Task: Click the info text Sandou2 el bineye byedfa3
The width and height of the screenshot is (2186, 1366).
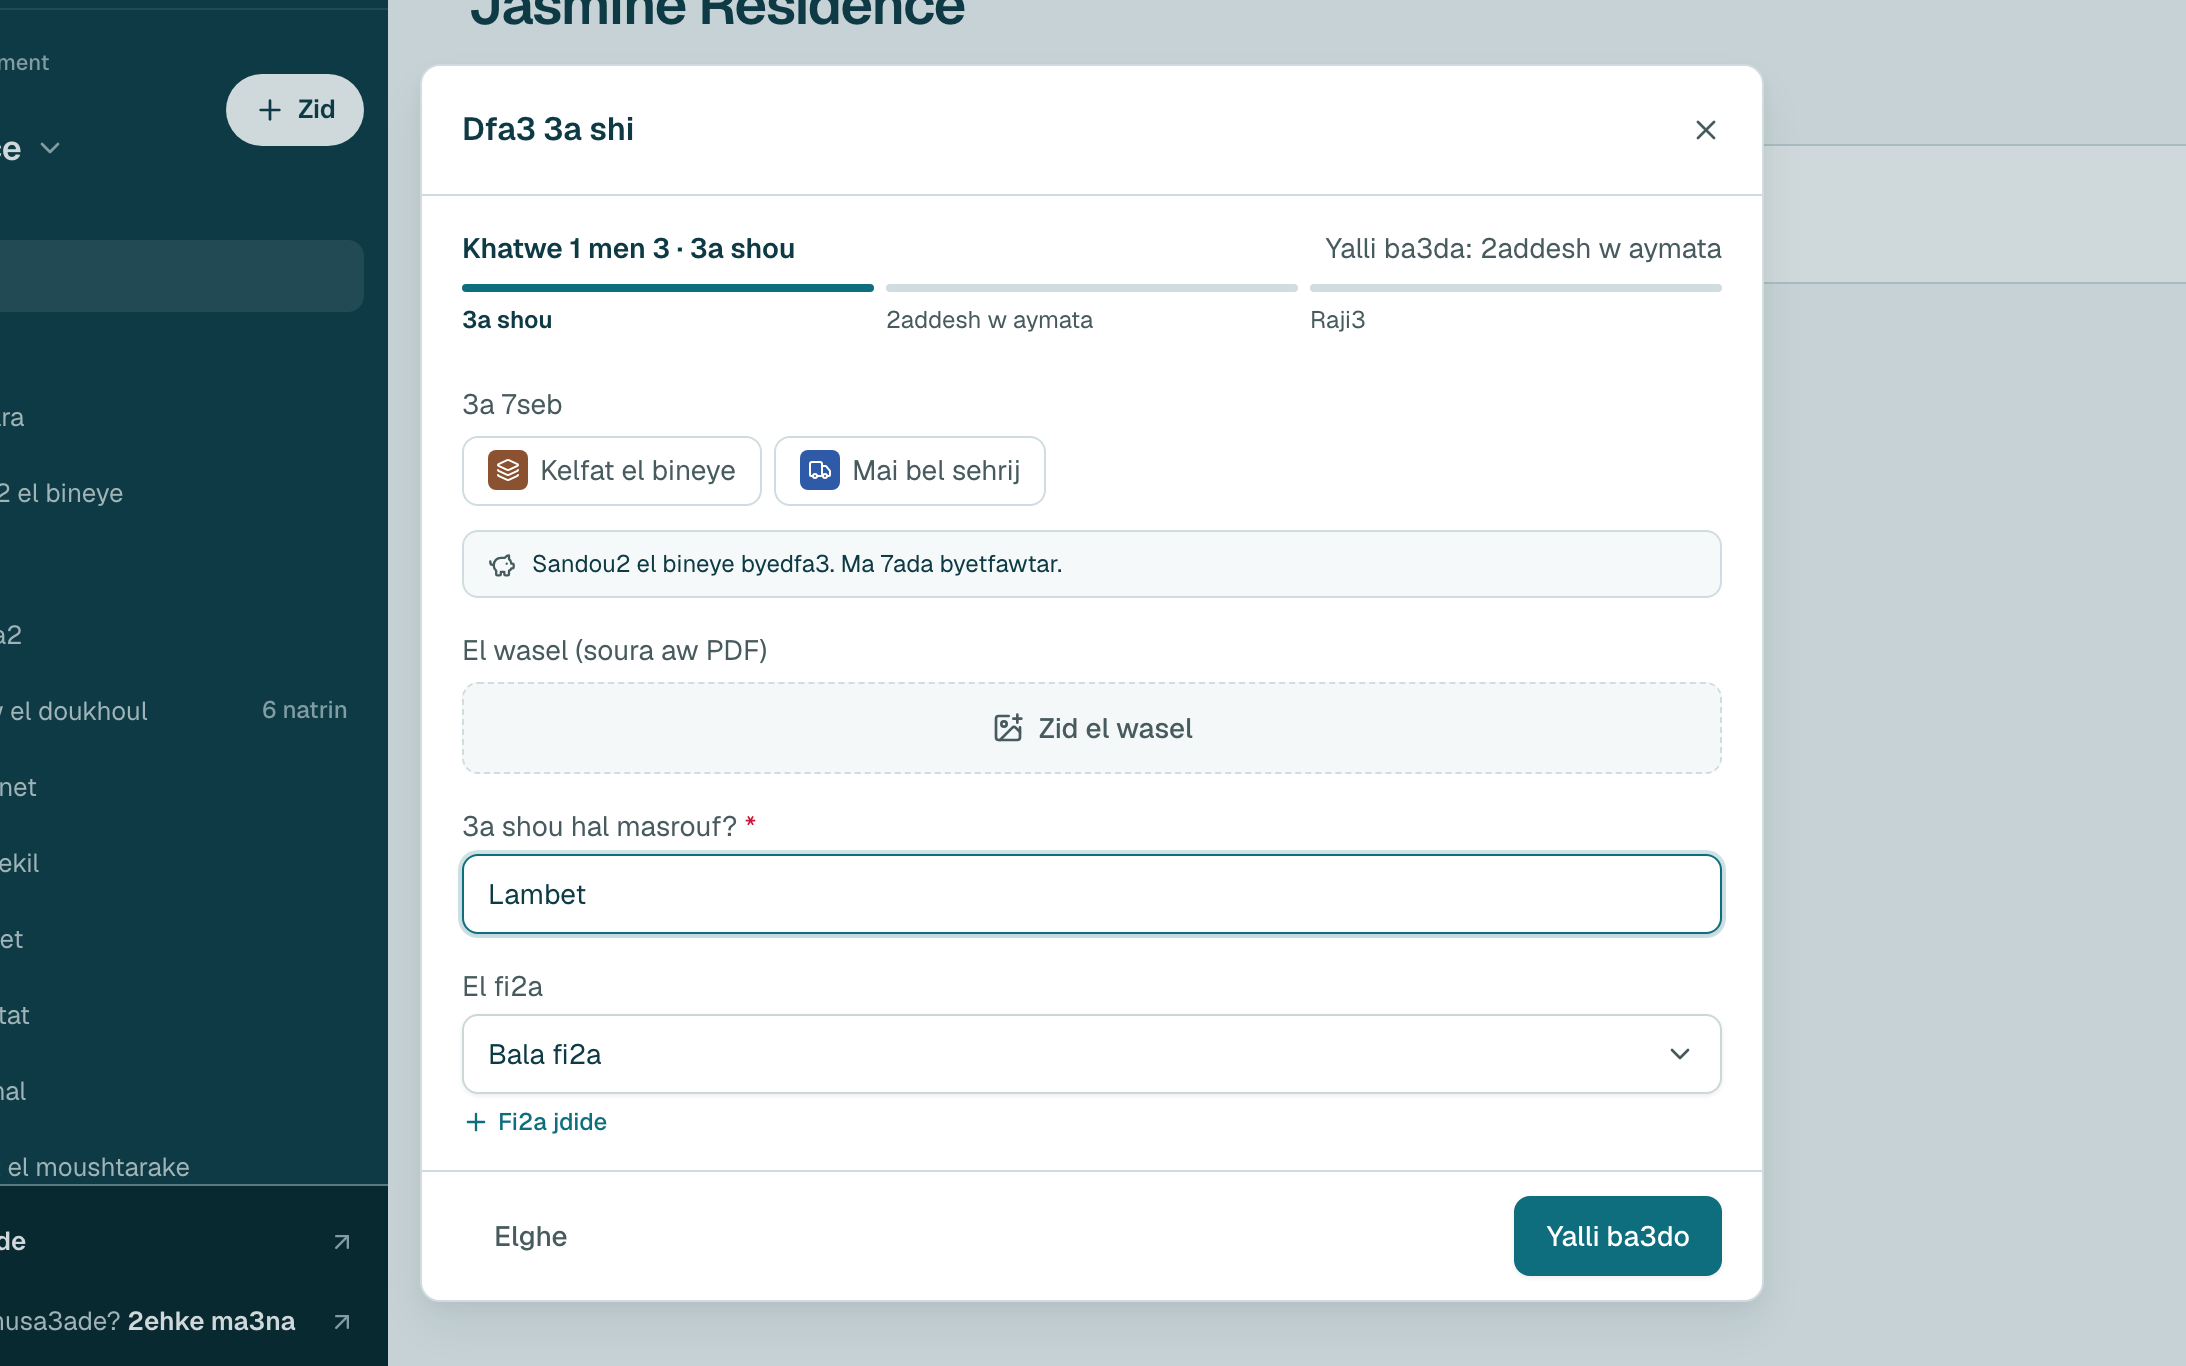Action: point(797,564)
